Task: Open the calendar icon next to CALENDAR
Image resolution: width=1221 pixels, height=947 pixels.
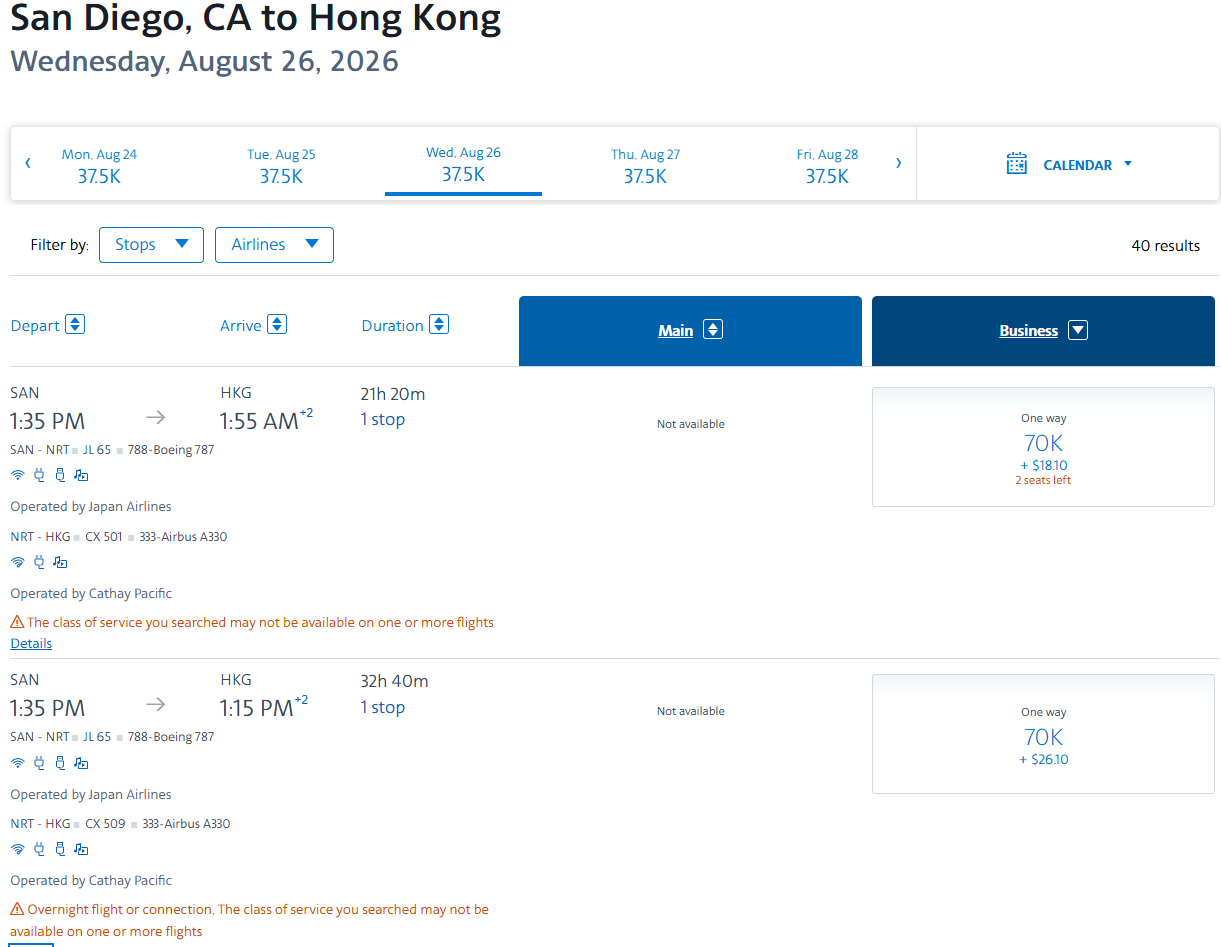Action: tap(1016, 164)
